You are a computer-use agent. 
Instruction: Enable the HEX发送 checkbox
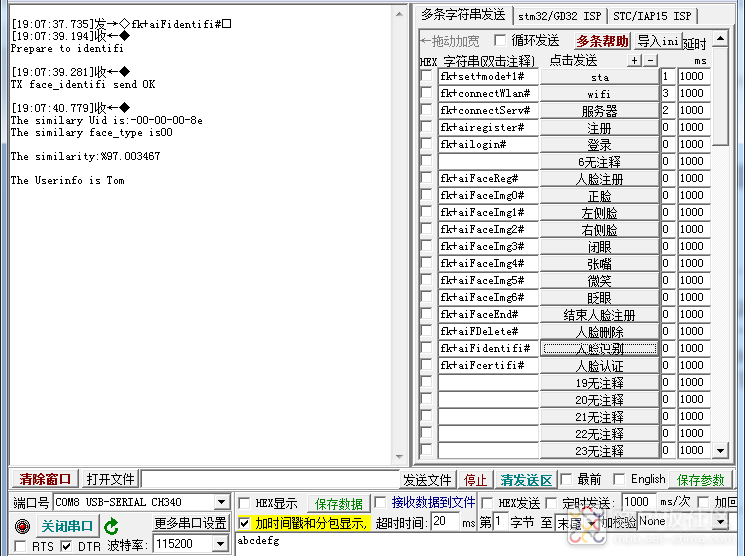(487, 503)
